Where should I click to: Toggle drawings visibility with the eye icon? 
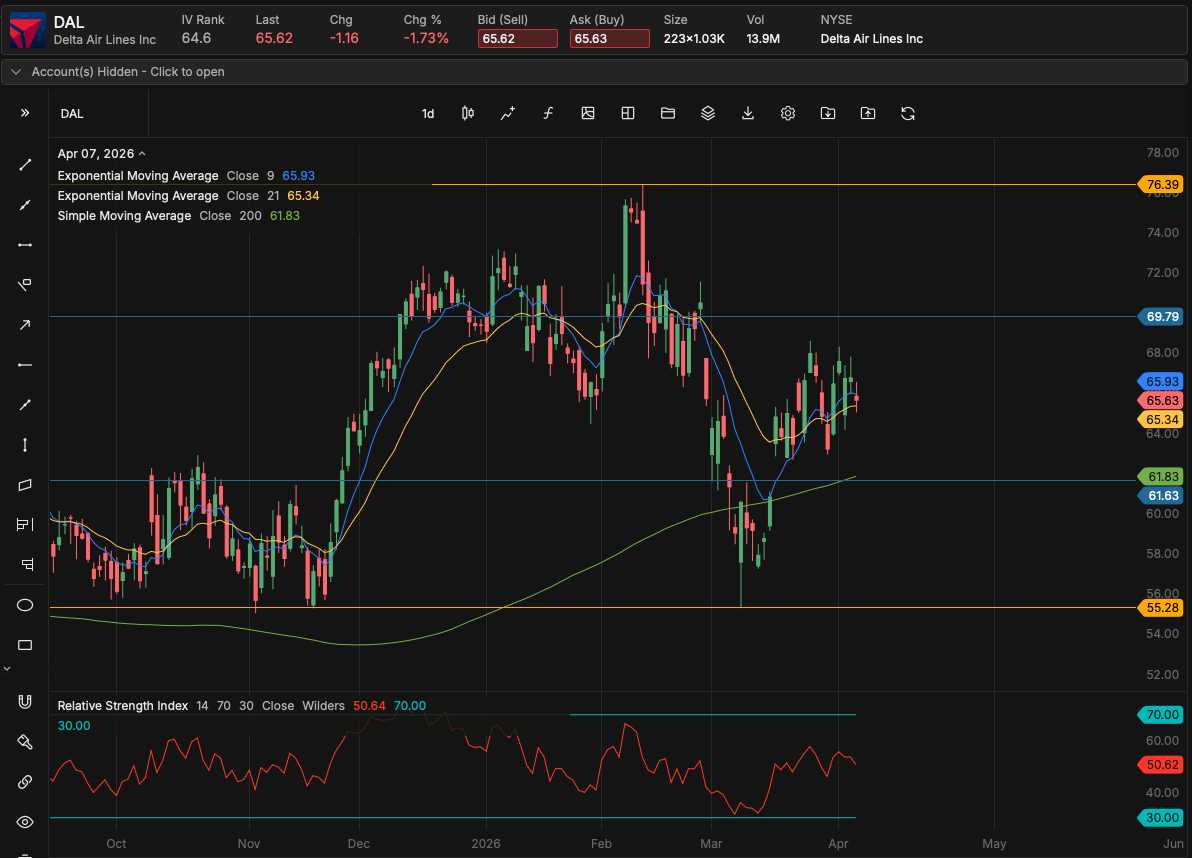[25, 821]
